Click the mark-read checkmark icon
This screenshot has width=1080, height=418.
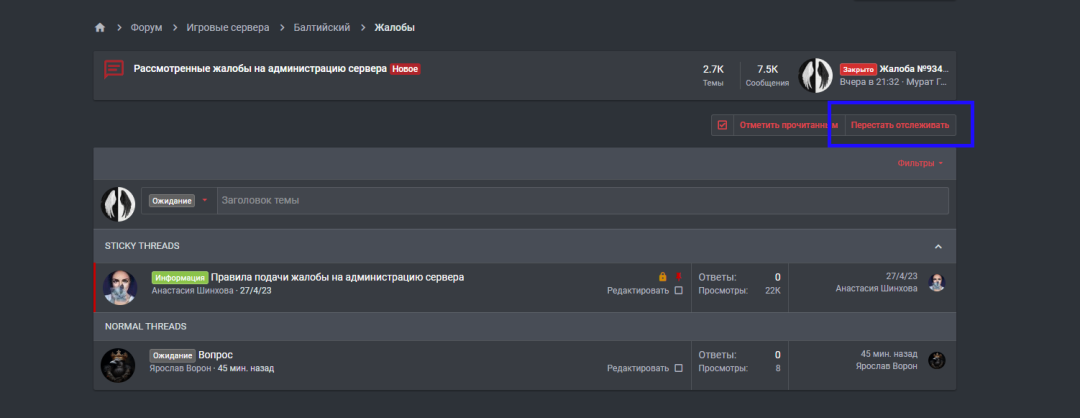(x=723, y=125)
